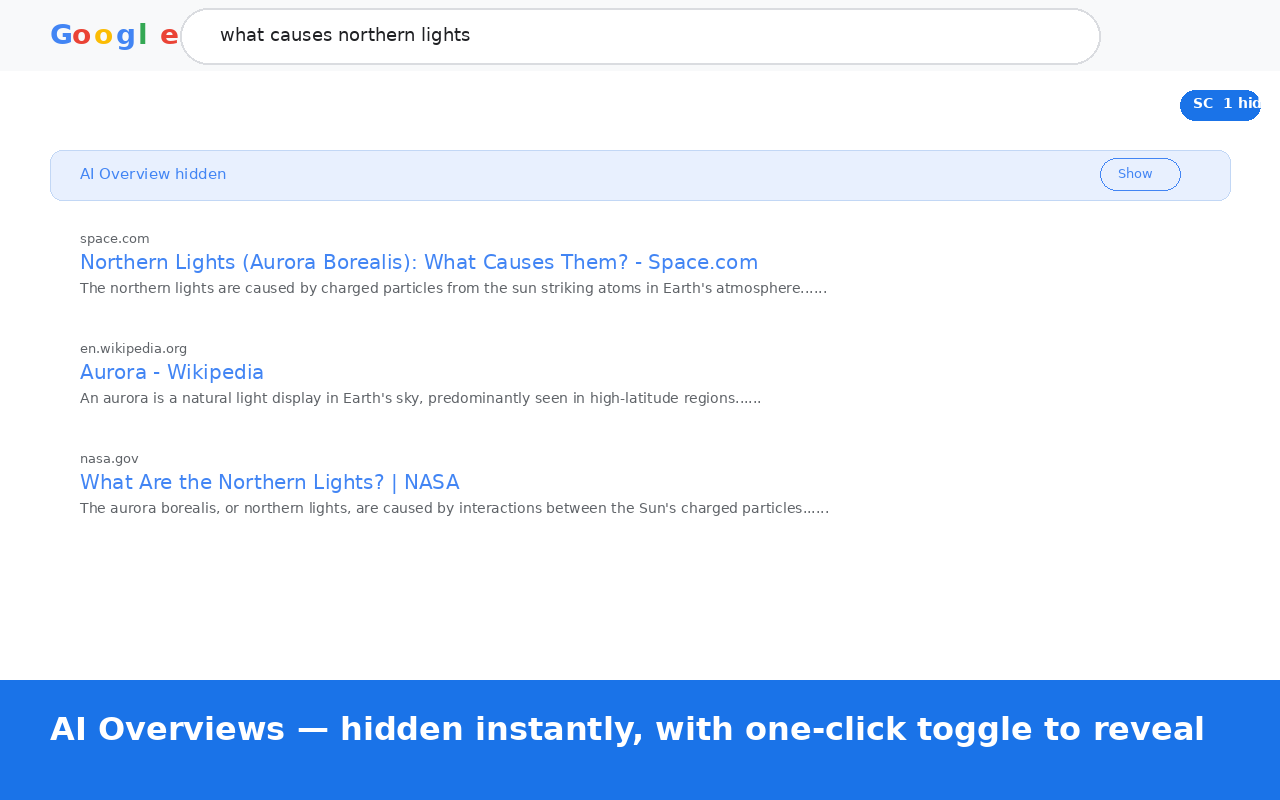Viewport: 1280px width, 800px height.
Task: Click the Wikipedia aurora snippet text
Action: [420, 398]
